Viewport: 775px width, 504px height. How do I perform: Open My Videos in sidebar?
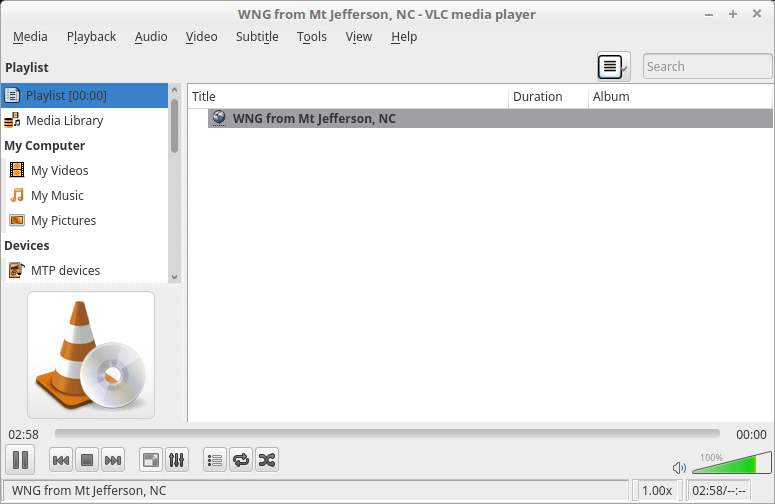click(x=86, y=170)
